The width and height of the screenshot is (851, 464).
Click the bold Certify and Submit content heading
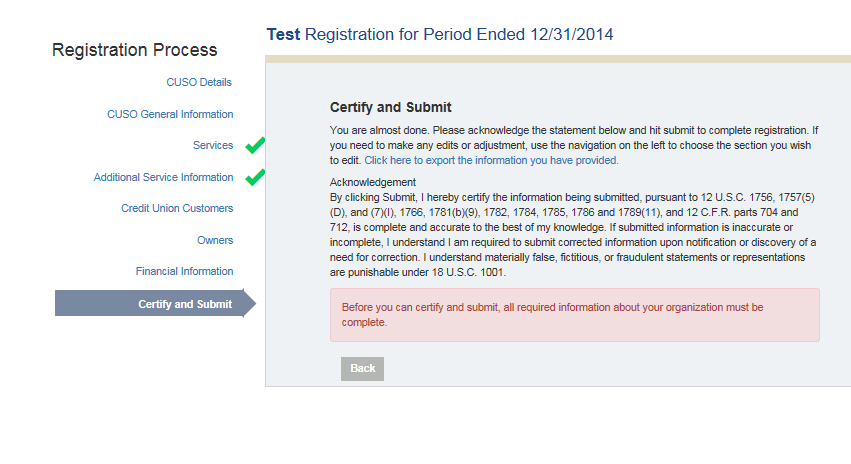click(391, 107)
